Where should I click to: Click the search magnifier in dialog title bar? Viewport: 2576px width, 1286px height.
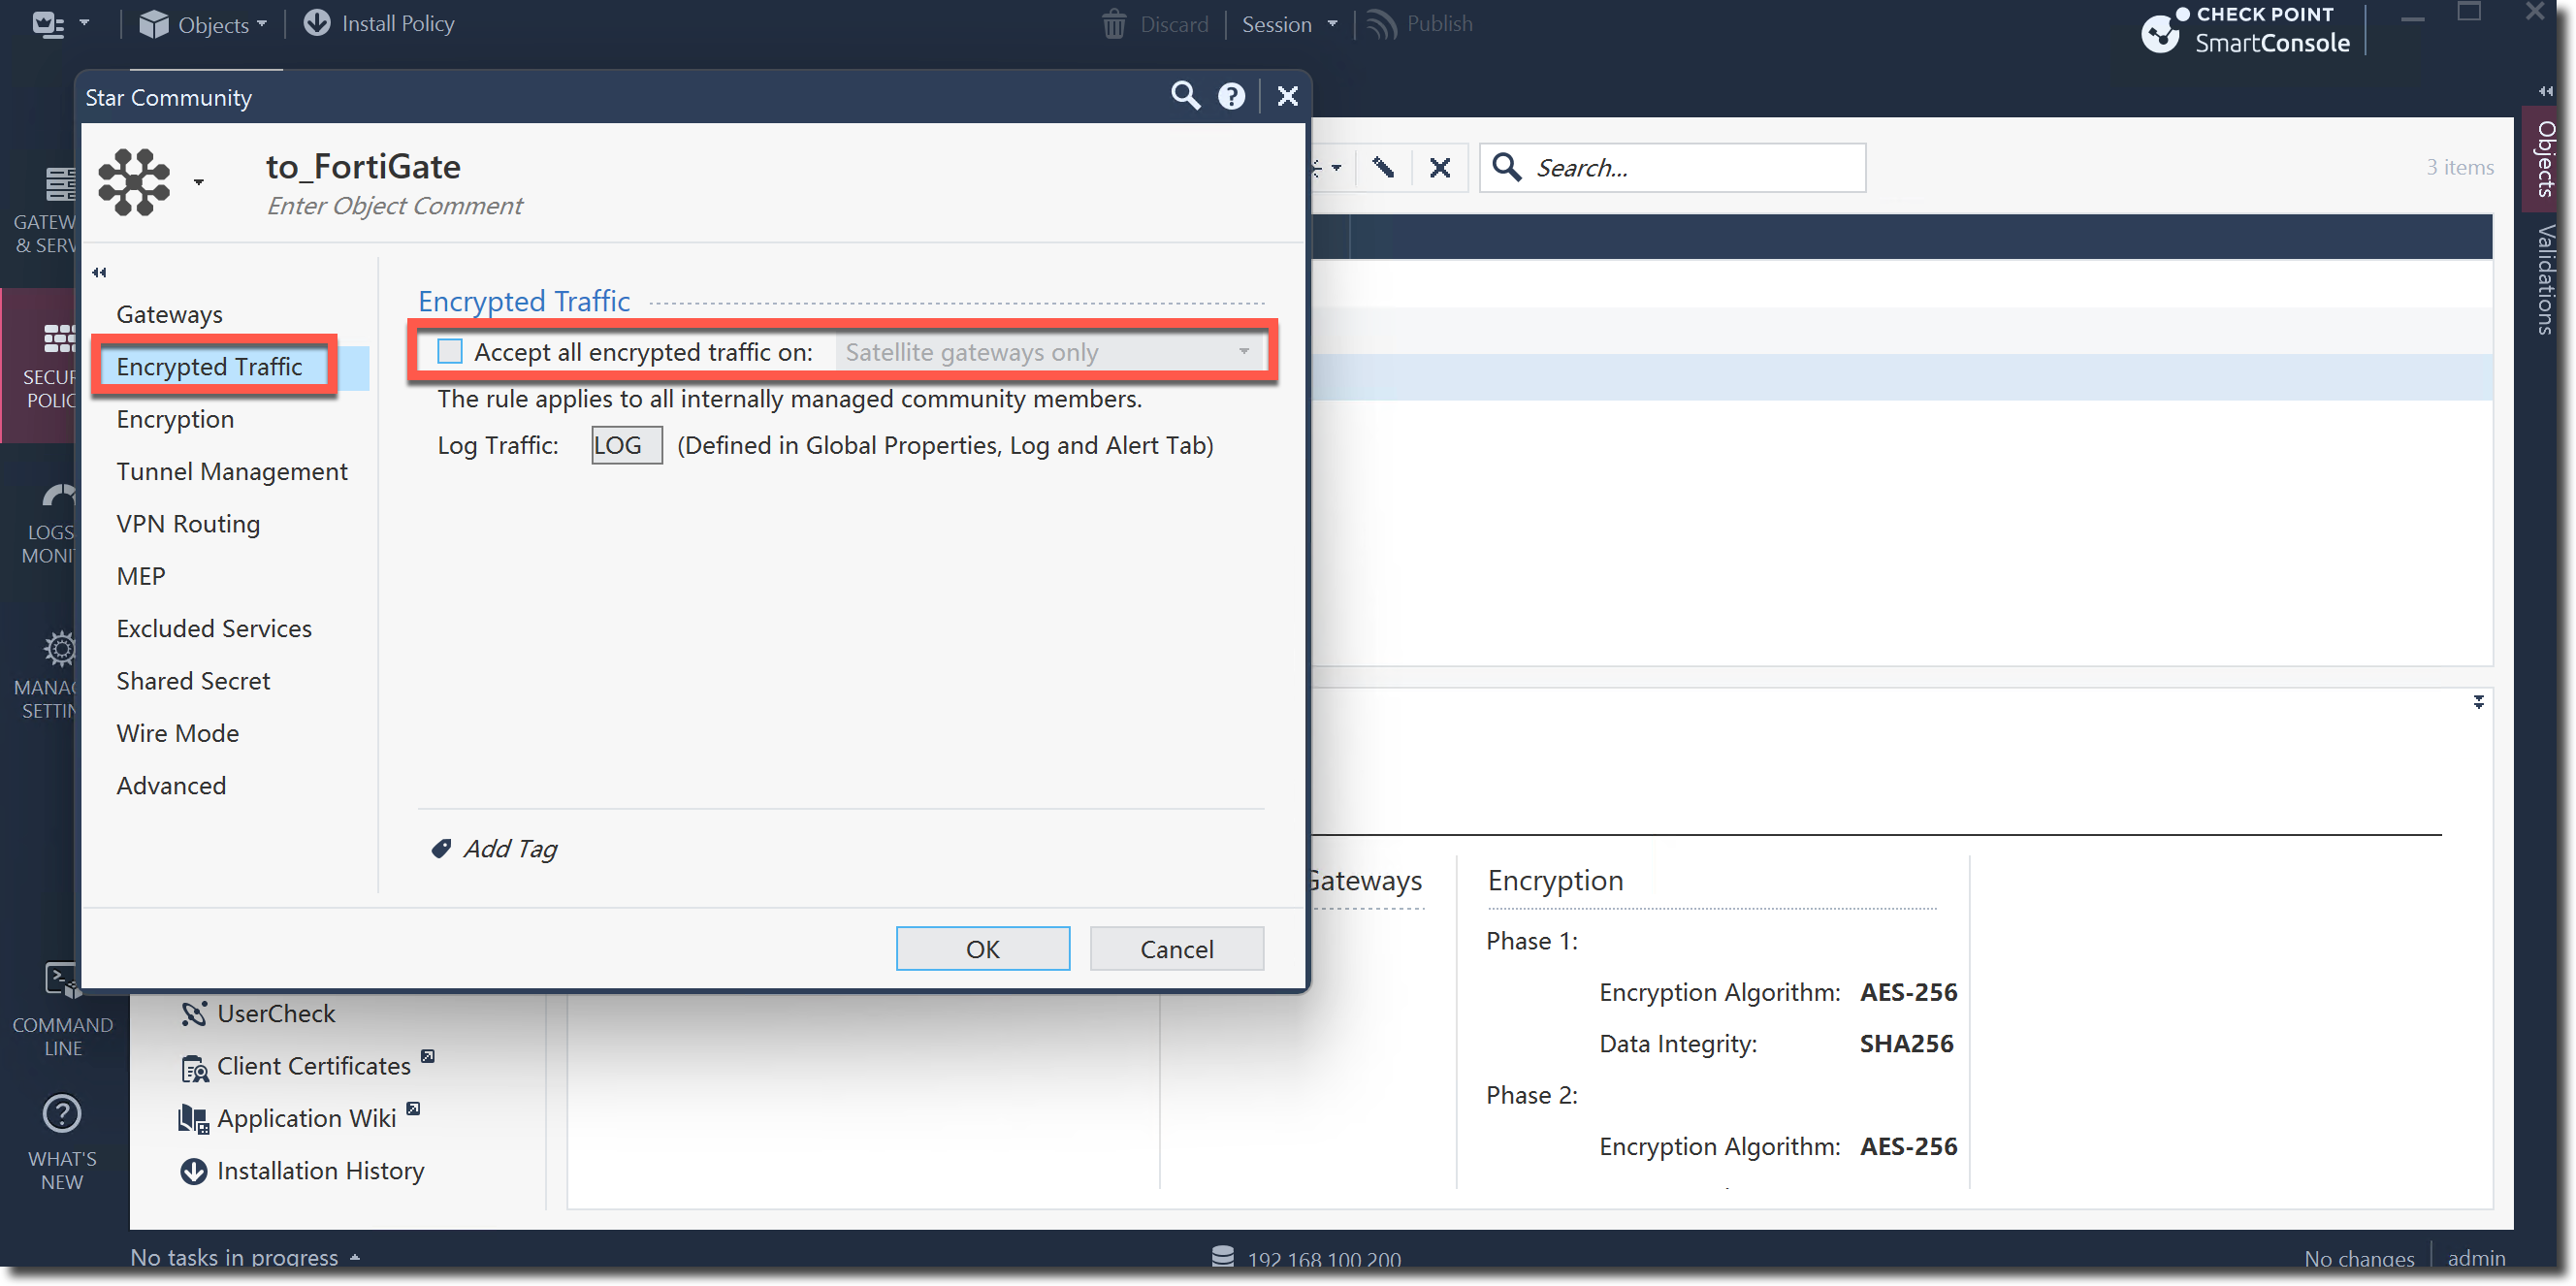click(1185, 96)
